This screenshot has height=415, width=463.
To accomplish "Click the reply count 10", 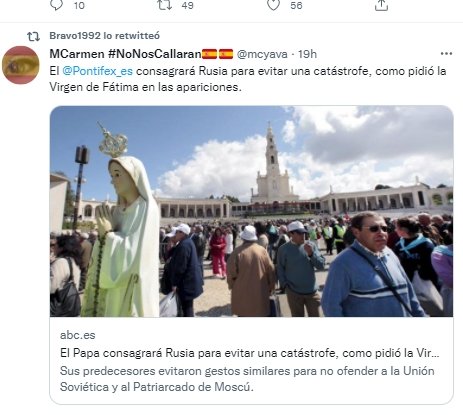I will click(x=79, y=5).
